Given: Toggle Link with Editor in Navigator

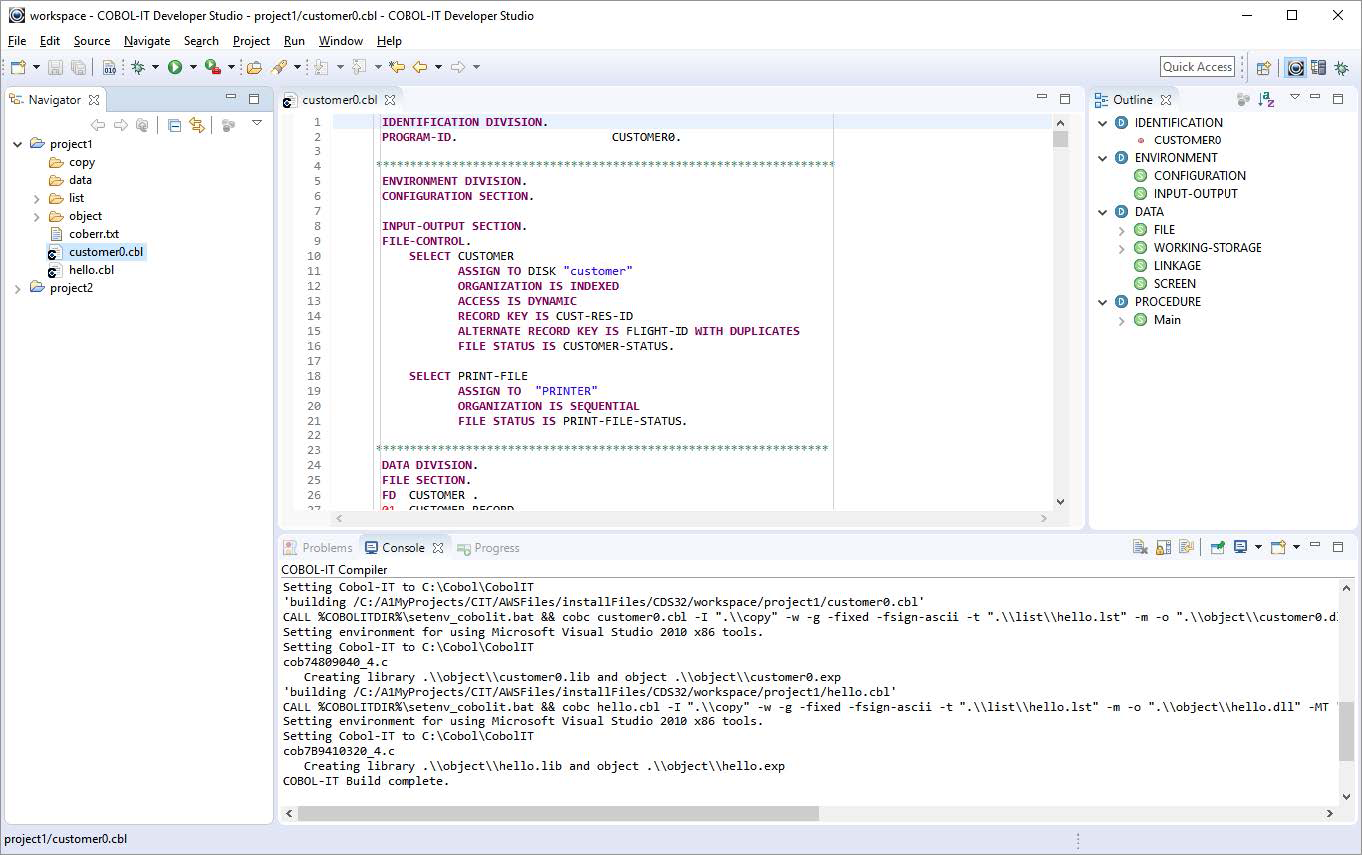Looking at the screenshot, I should click(197, 125).
